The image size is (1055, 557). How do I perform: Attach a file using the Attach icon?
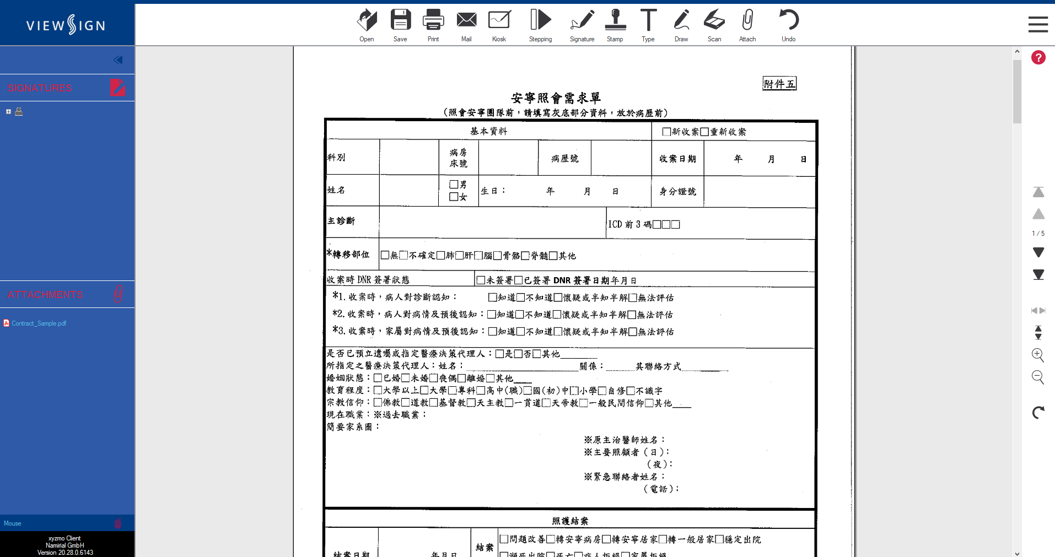748,26
